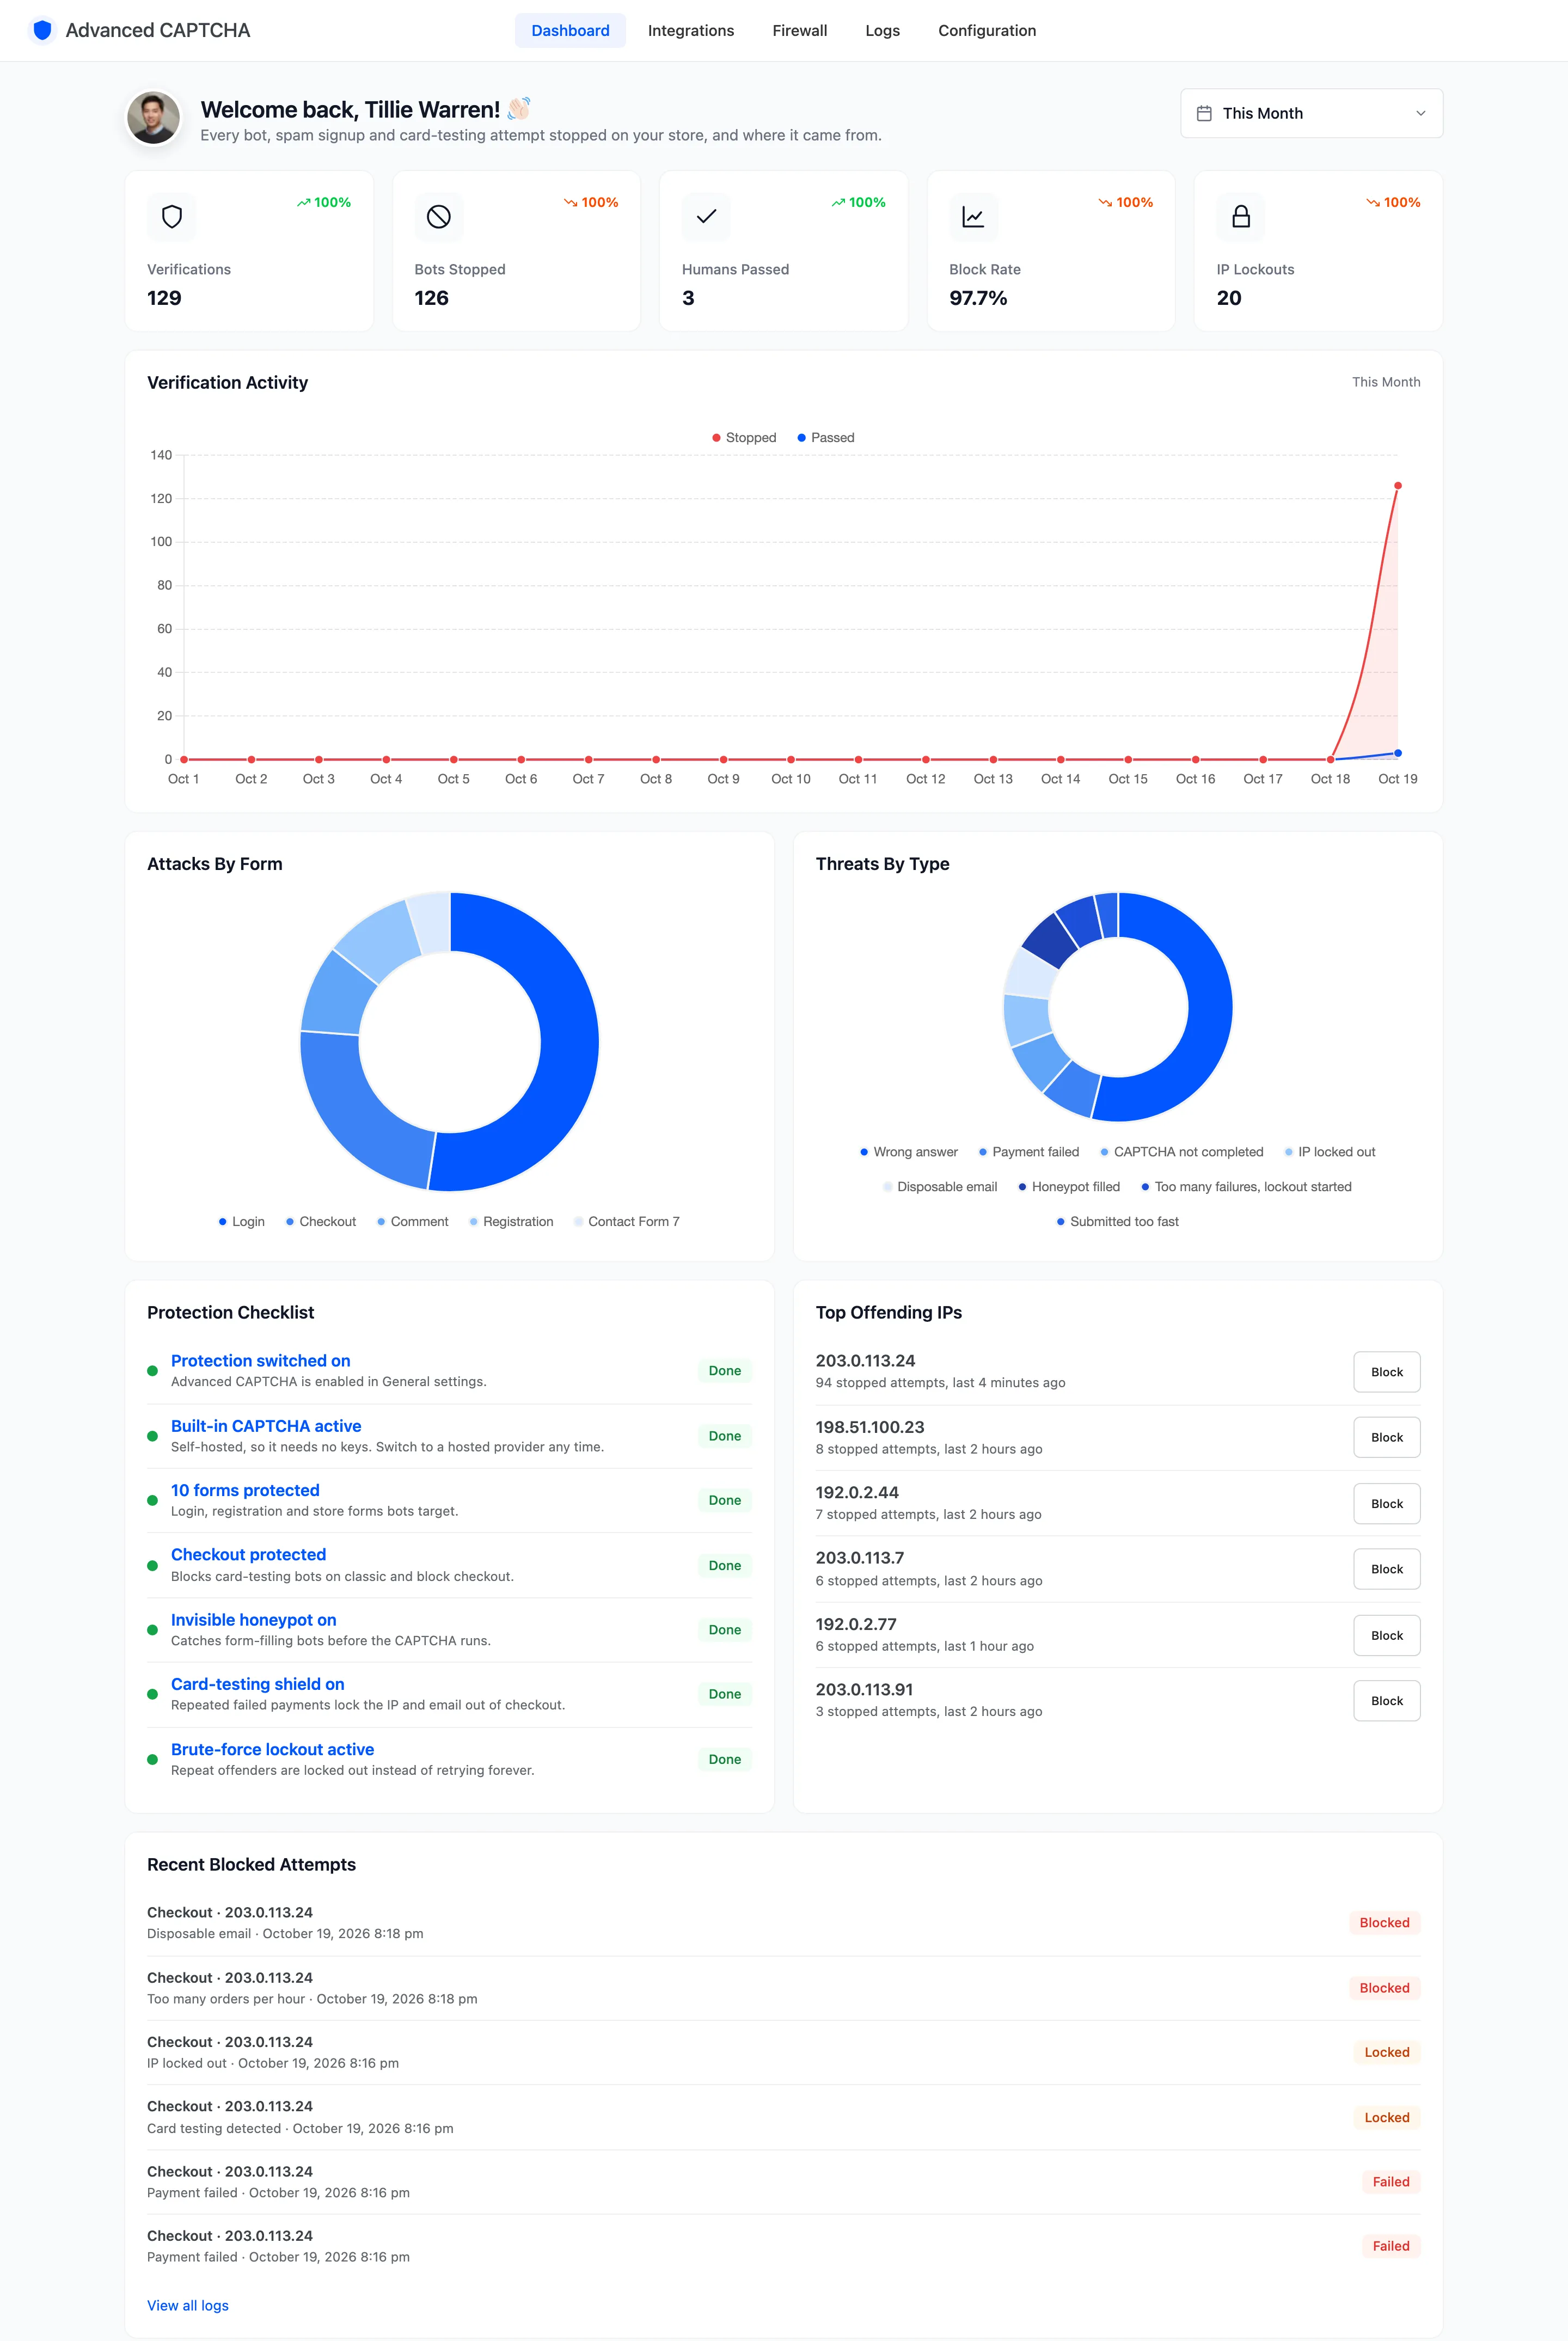Open the Card-testing shield on link
Image resolution: width=1568 pixels, height=2341 pixels.
257,1684
